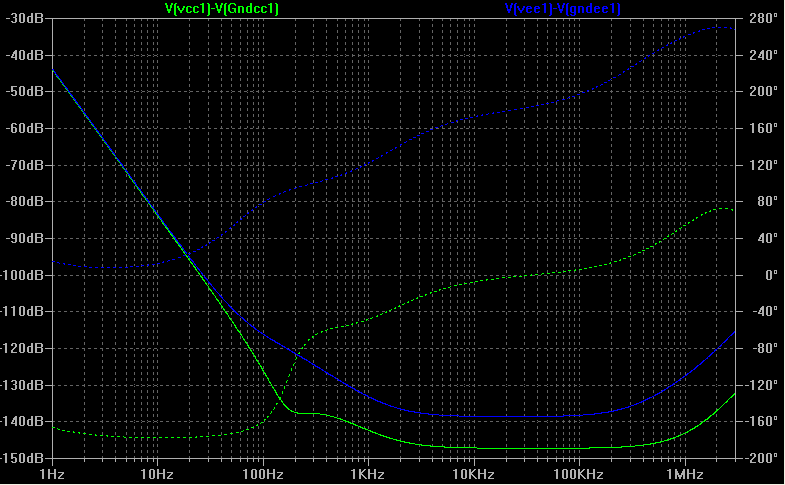Viewport: 785px width, 485px height.
Task: Click the -150dB left axis label
Action: [x=23, y=458]
